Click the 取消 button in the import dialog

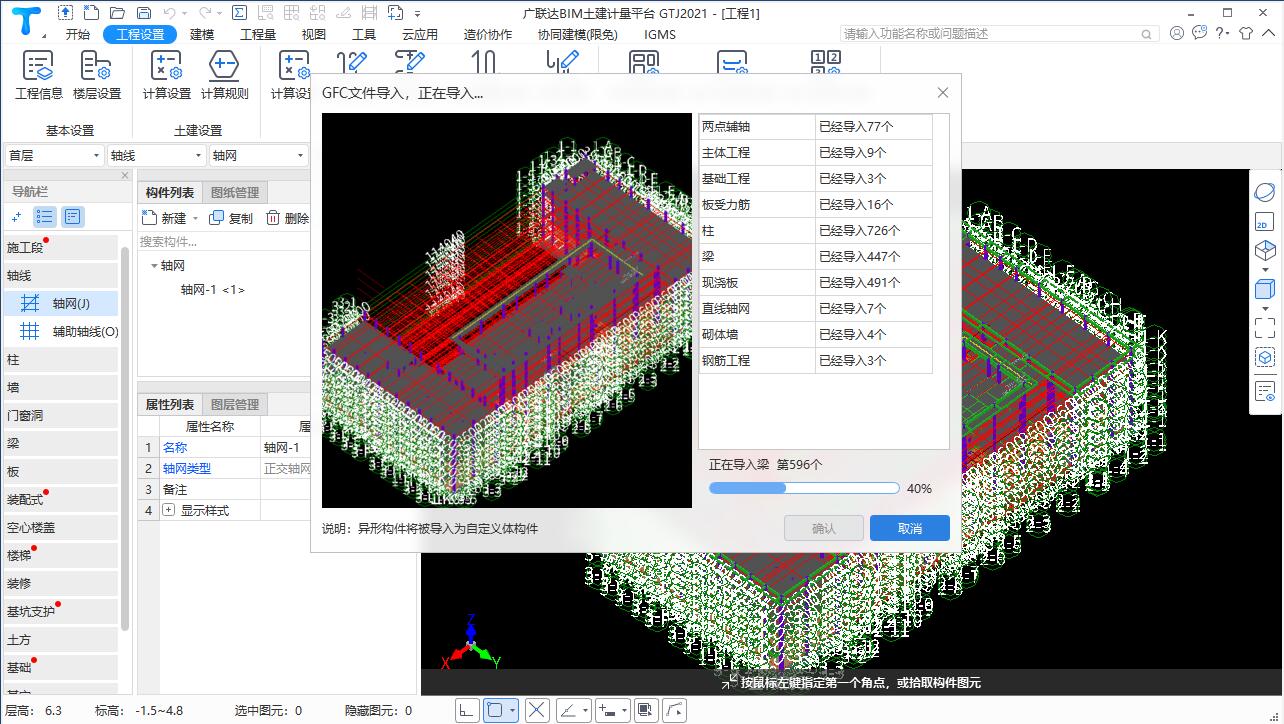coord(910,528)
